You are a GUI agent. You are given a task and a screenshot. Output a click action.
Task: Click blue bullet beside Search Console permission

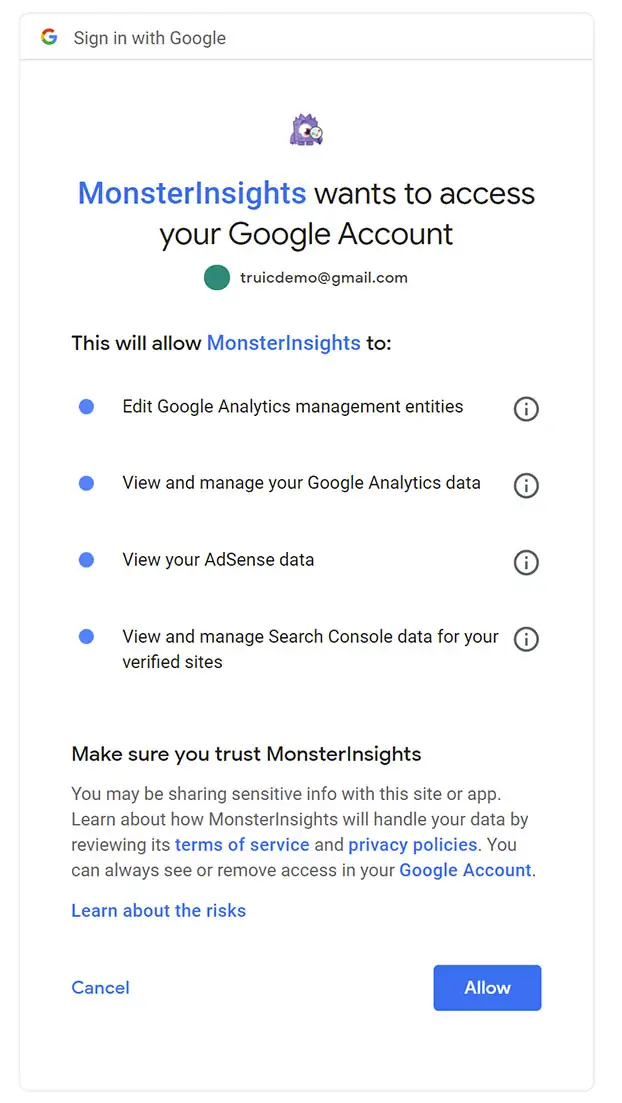point(87,637)
